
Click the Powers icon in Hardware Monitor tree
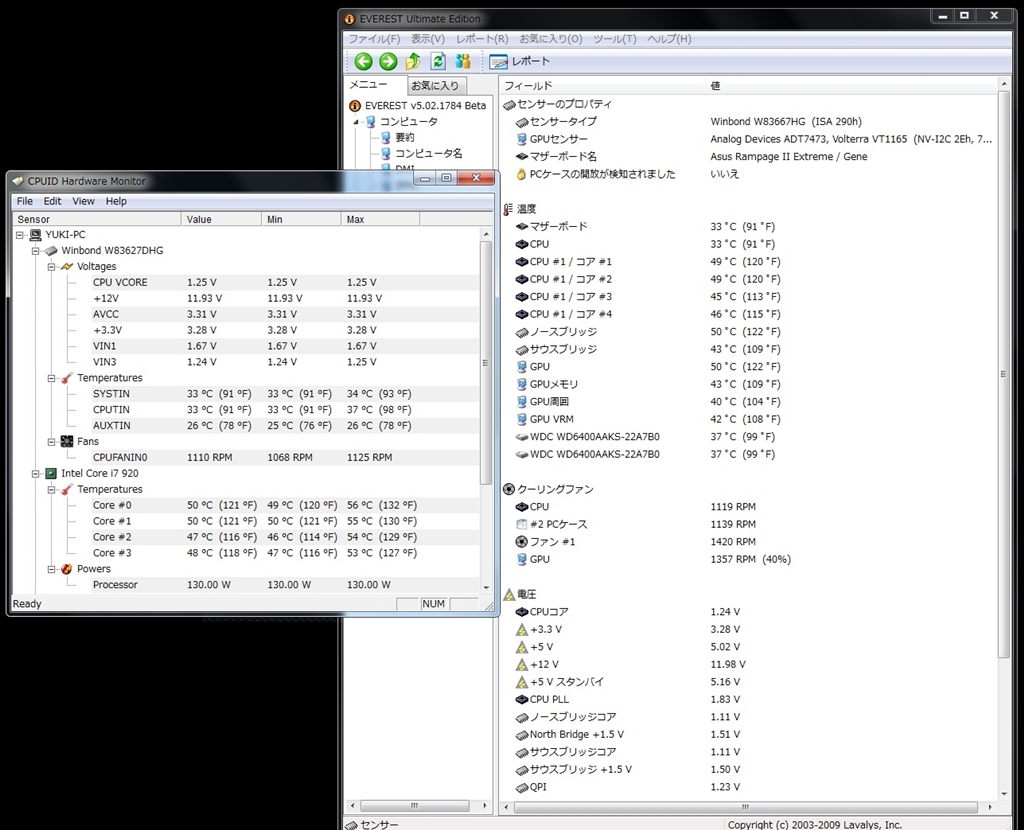click(66, 569)
